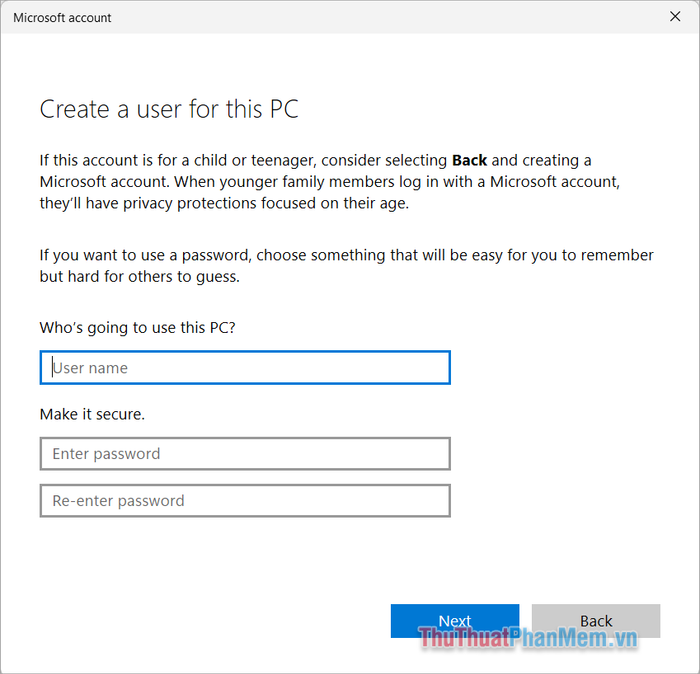Click the bold 'Back' word in the paragraph
Image resolution: width=700 pixels, height=674 pixels.
pyautogui.click(x=469, y=160)
